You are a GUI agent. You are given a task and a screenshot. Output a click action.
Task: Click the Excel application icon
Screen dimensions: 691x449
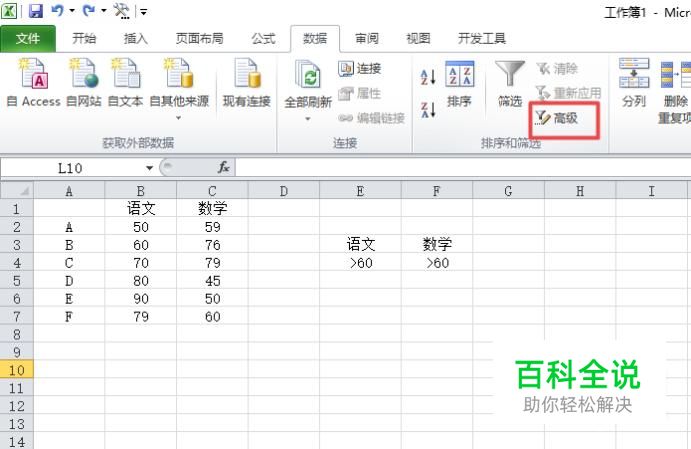[x=9, y=11]
